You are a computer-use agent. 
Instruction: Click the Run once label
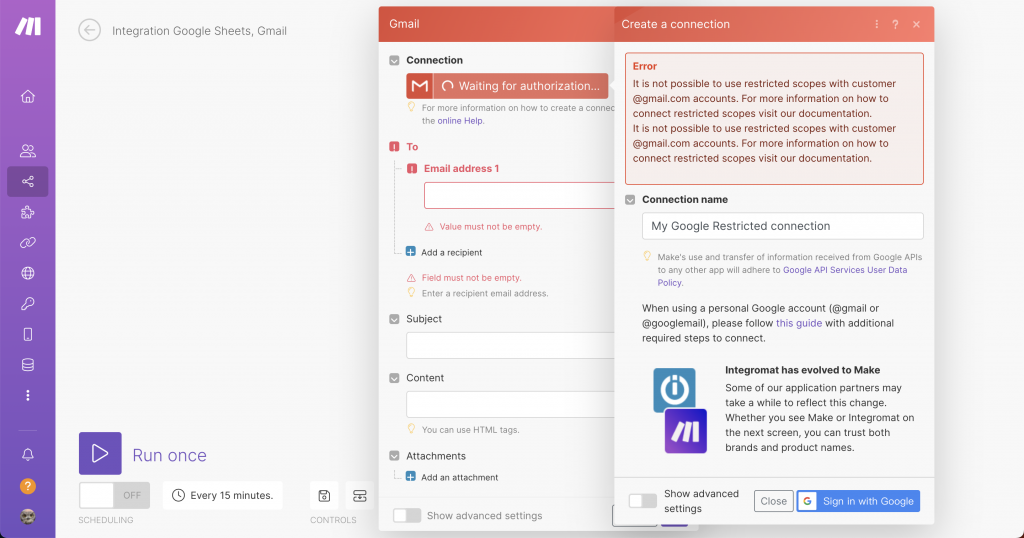coord(169,455)
